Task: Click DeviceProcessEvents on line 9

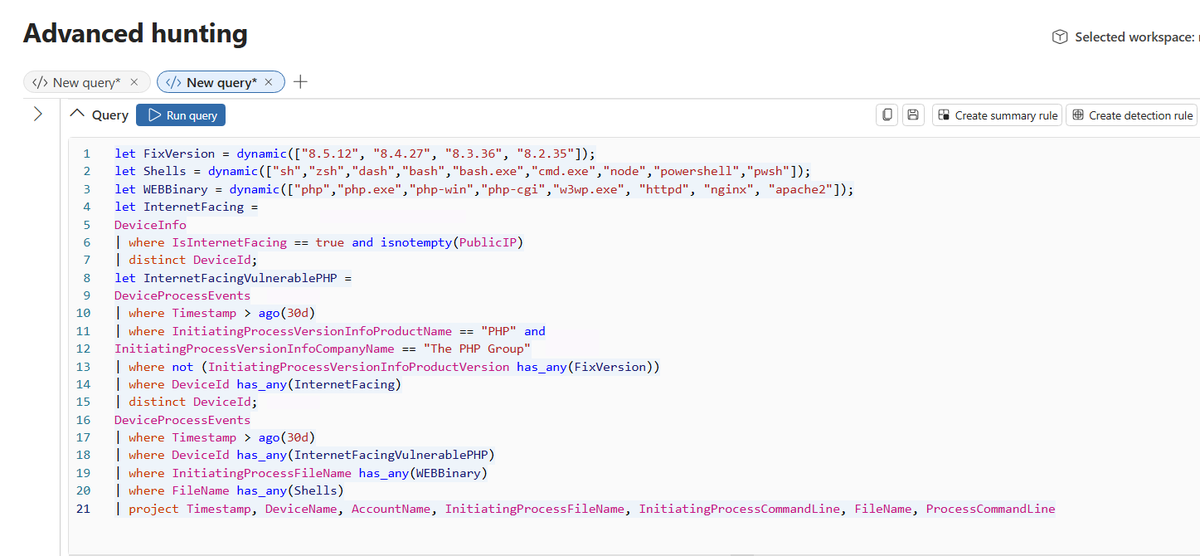Action: (182, 295)
